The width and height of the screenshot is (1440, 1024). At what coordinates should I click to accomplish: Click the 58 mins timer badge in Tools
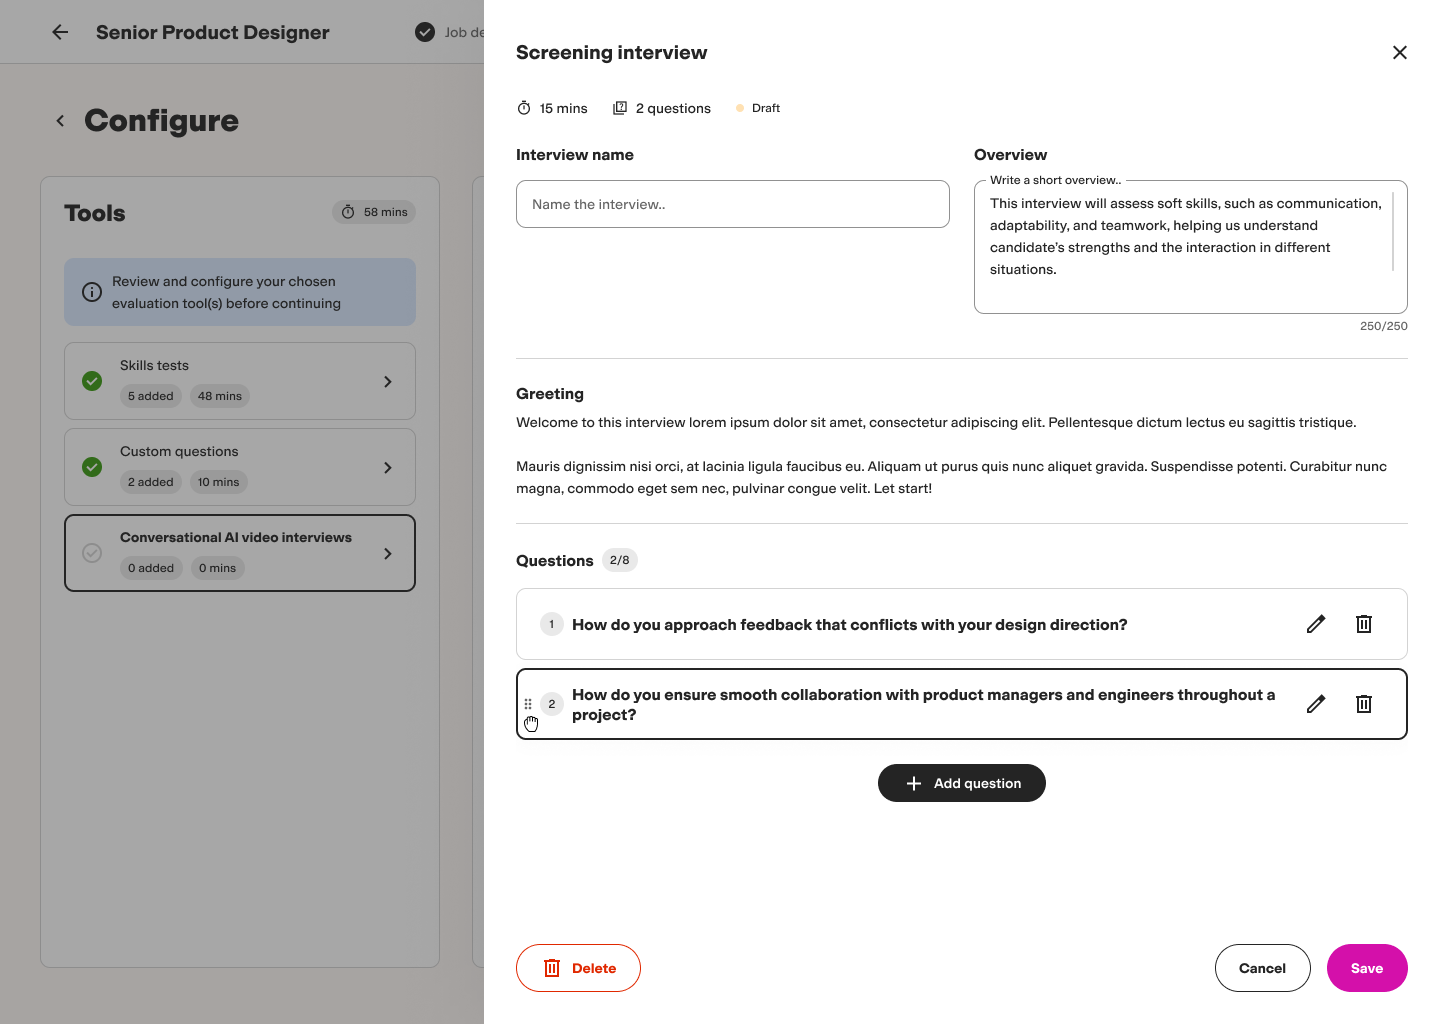click(374, 212)
